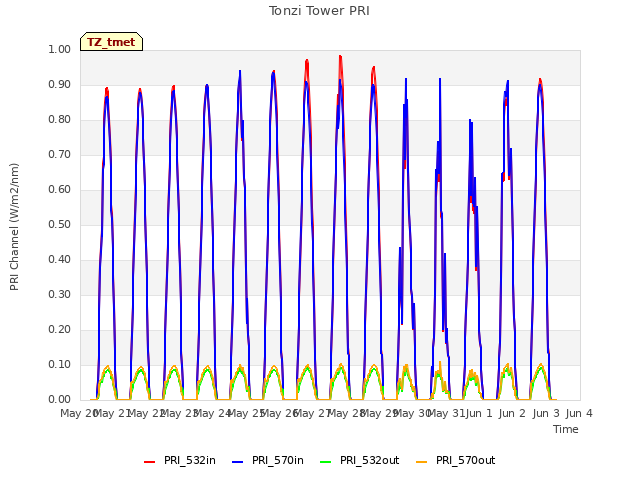Click the orange PRI_570out legend swatch
640x480 pixels.
tap(422, 462)
